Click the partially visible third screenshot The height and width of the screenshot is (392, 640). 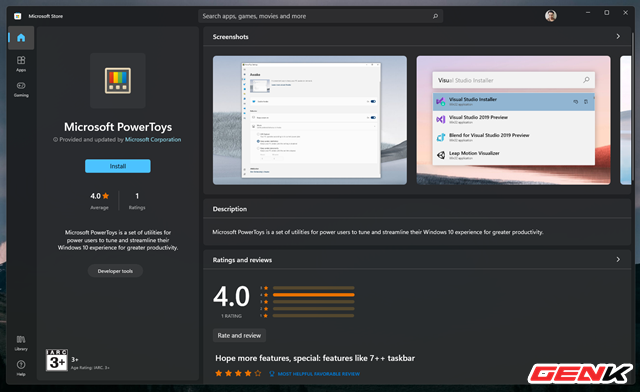click(625, 120)
